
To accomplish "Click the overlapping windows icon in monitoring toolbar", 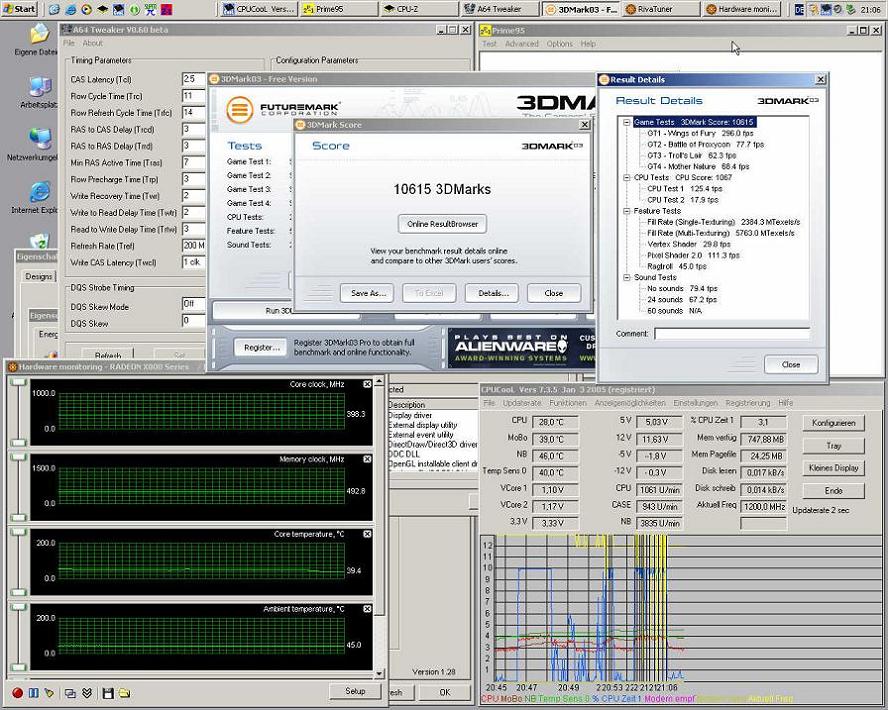I will 70,692.
